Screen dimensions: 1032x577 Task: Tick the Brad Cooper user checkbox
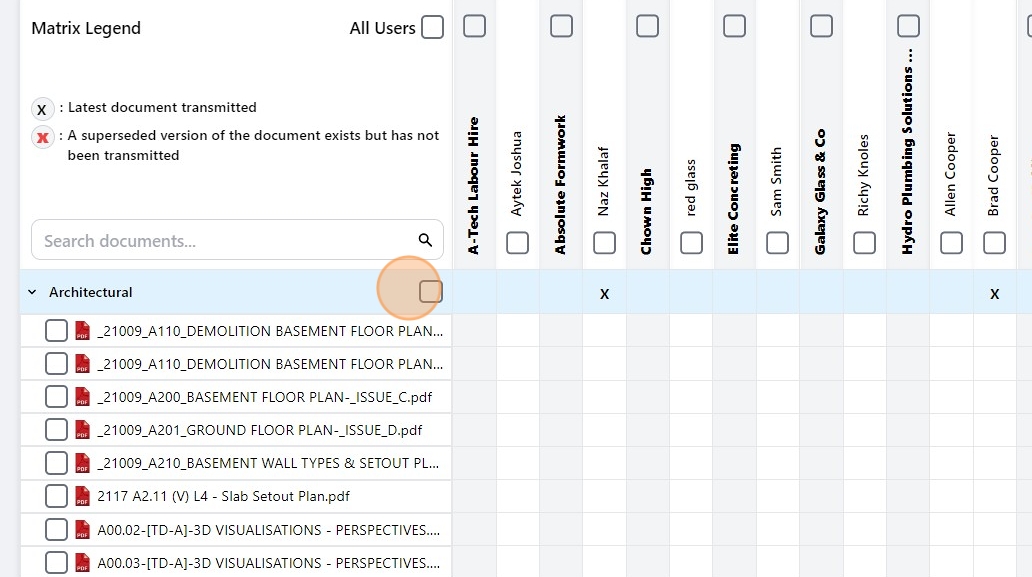pyautogui.click(x=994, y=242)
